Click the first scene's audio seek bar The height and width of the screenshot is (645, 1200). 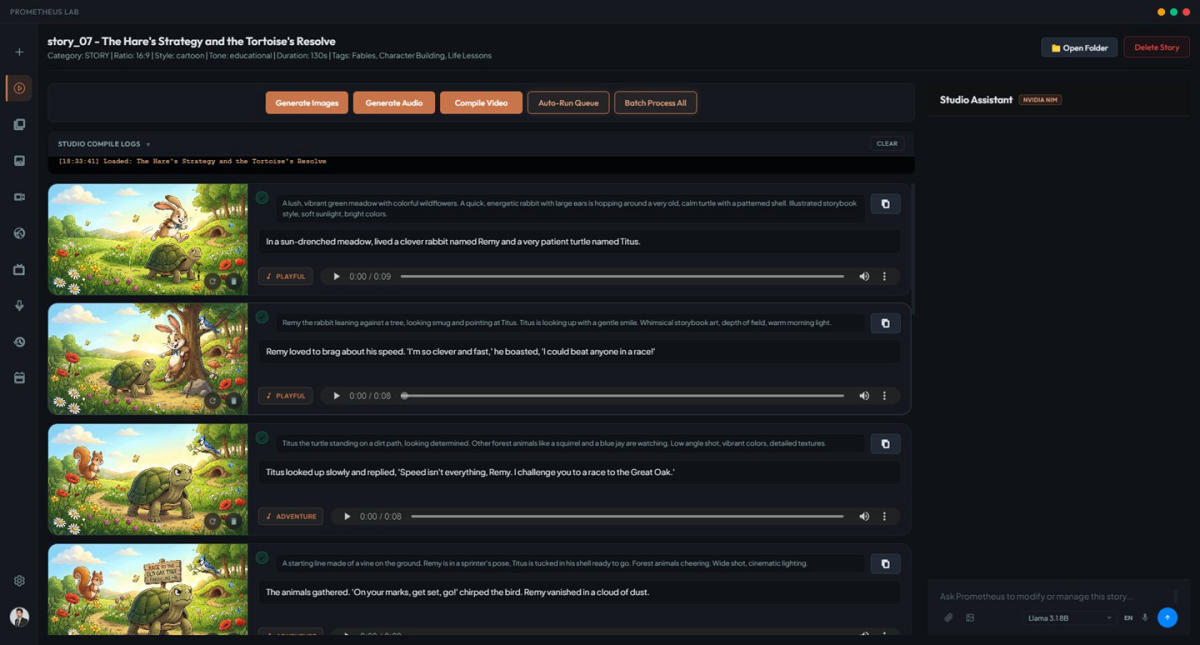point(626,276)
